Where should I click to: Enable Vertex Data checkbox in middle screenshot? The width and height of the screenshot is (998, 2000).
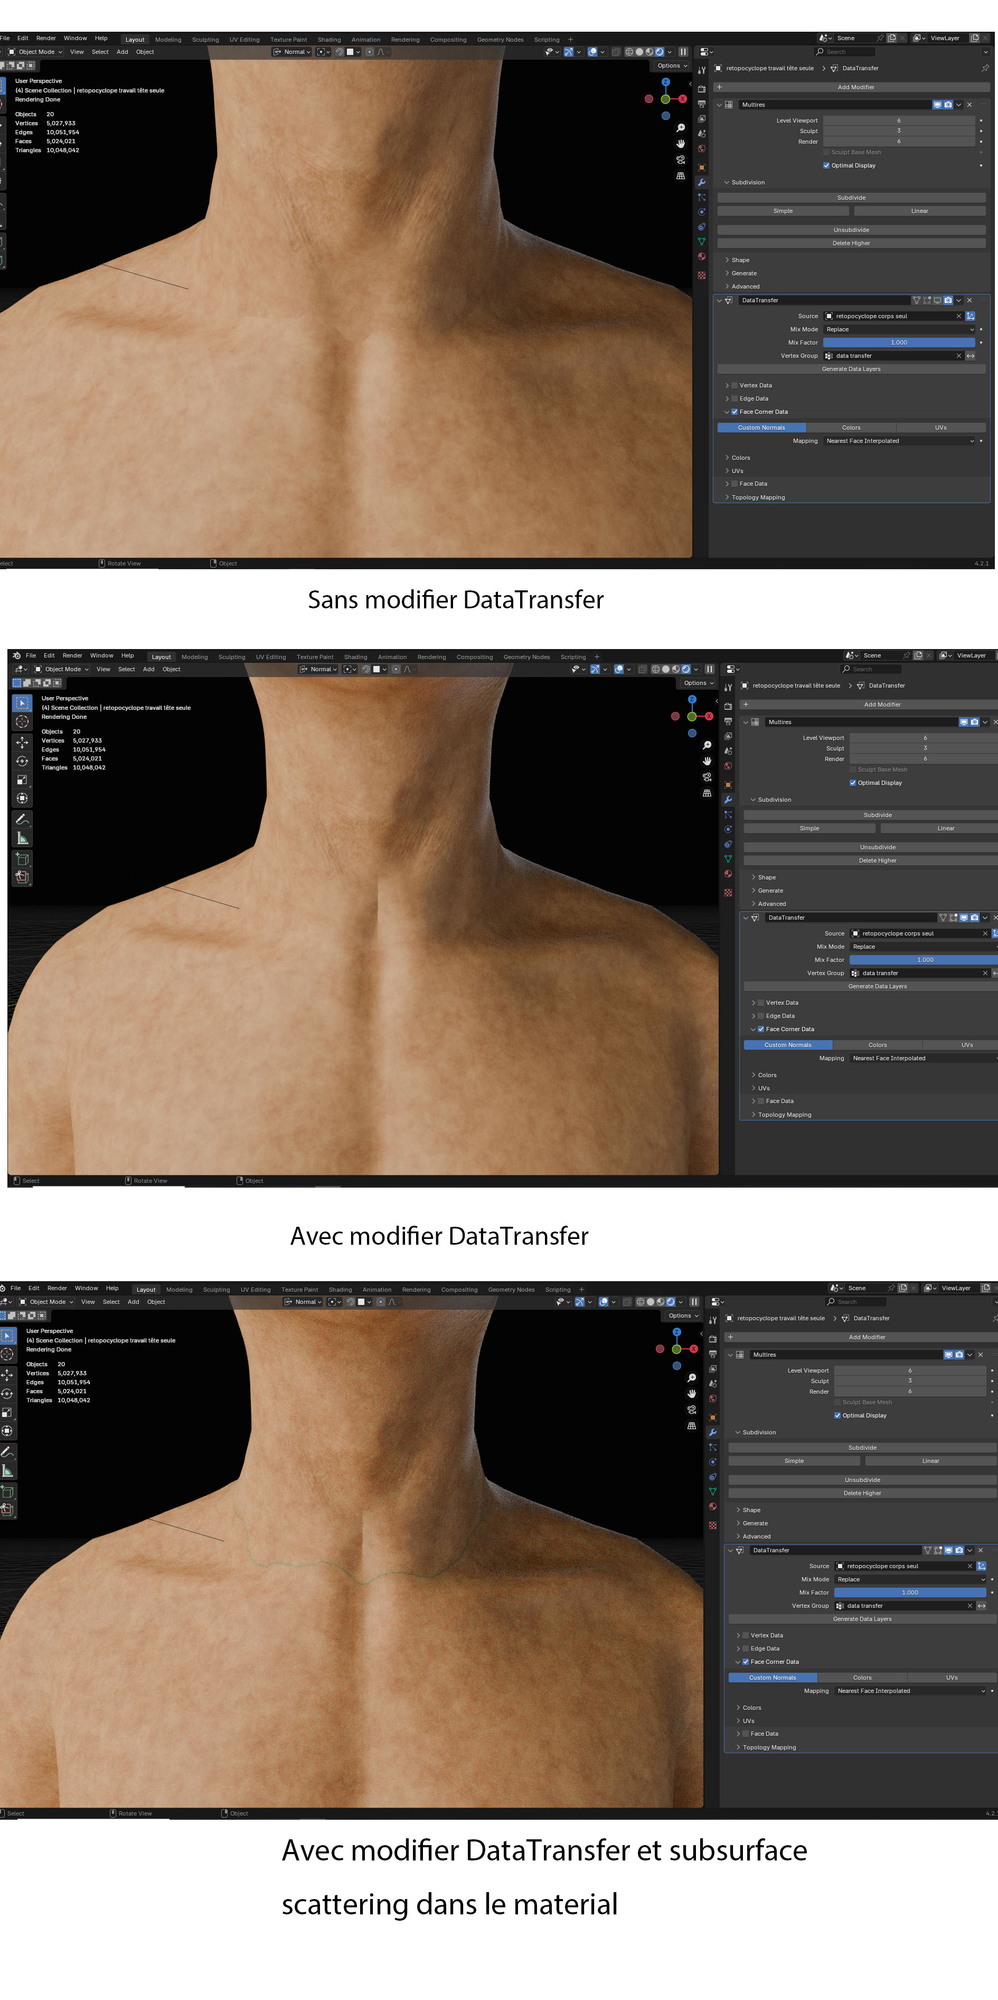[761, 1002]
